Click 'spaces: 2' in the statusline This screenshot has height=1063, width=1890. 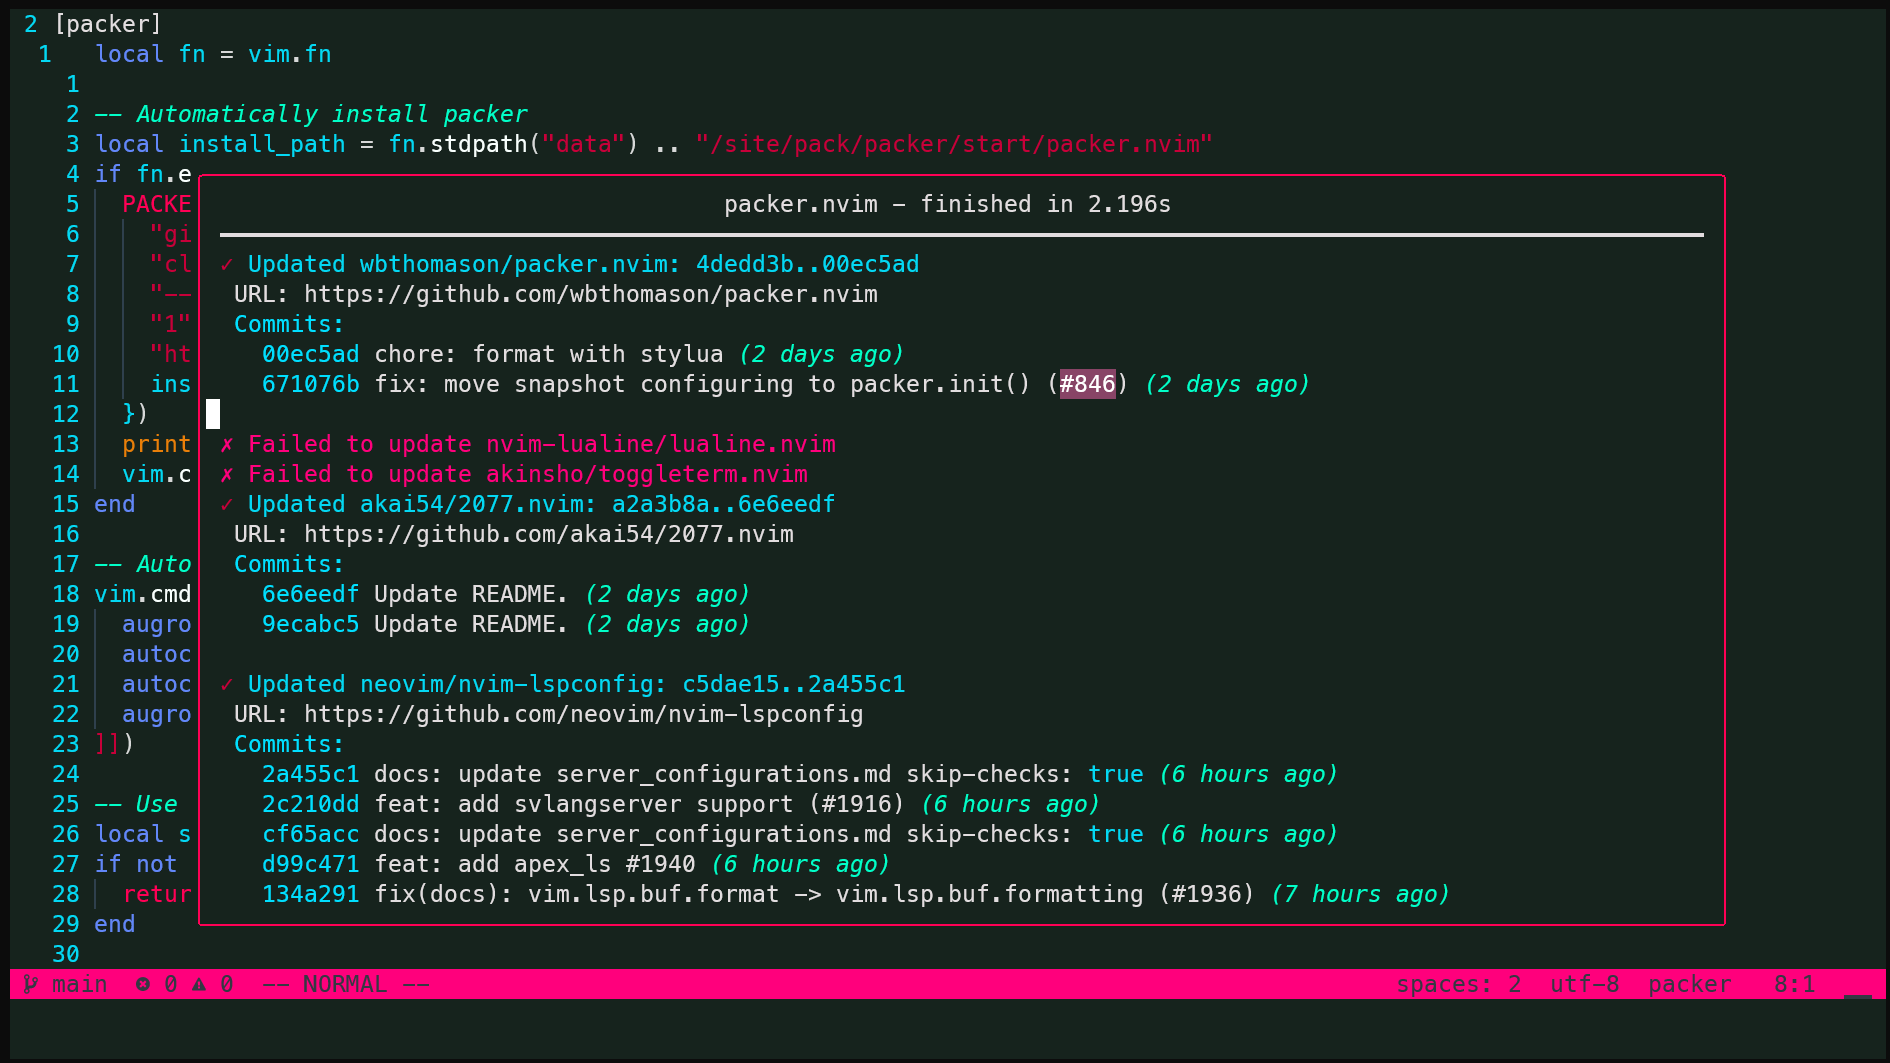coord(1459,984)
